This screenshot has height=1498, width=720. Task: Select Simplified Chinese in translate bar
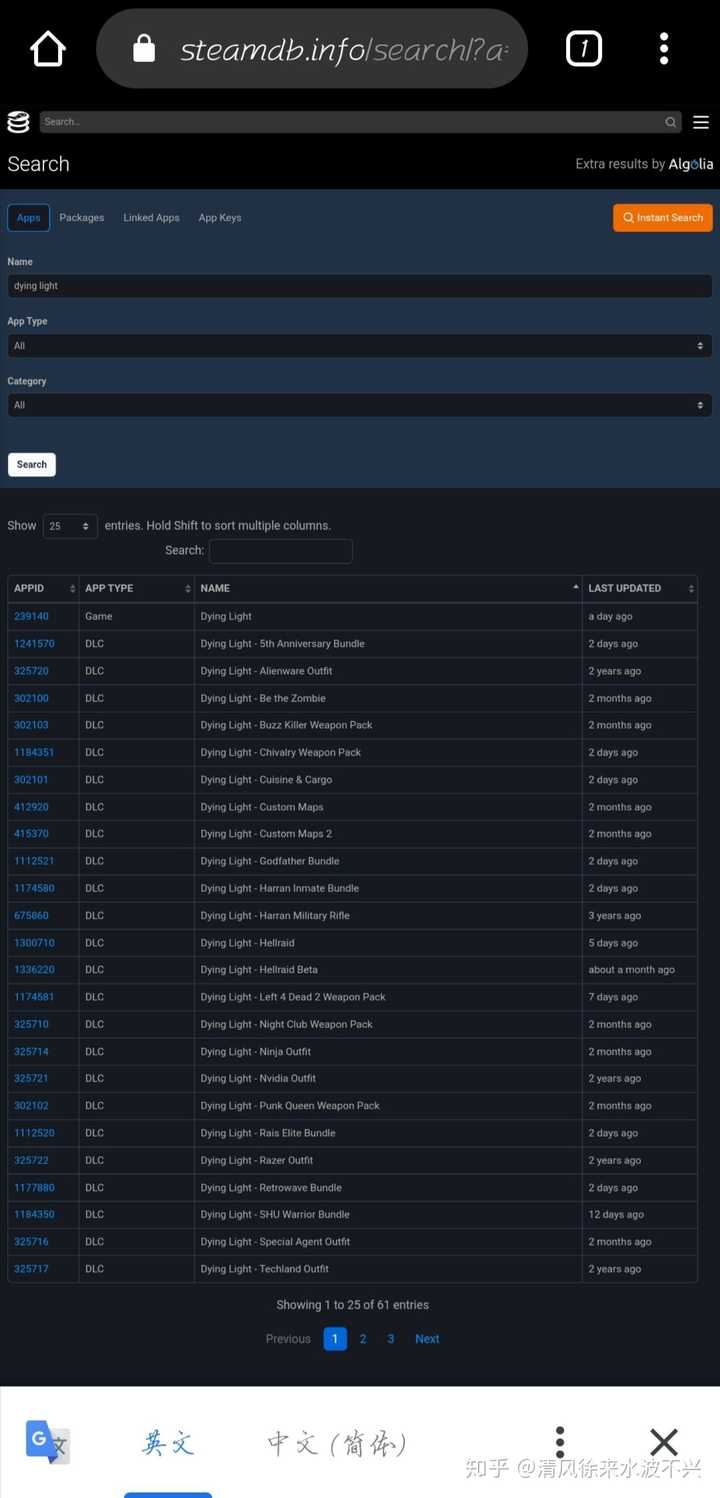point(338,1443)
